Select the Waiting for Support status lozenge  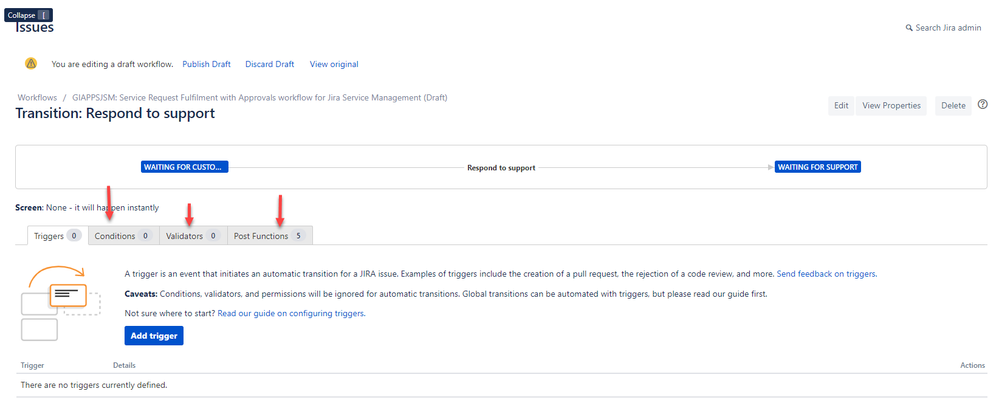[818, 168]
